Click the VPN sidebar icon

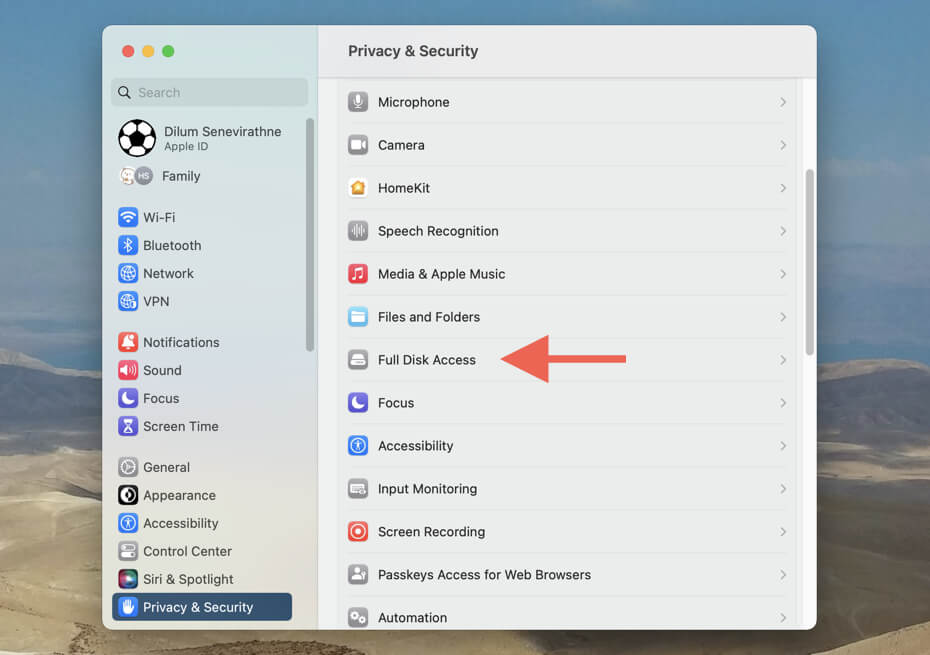[128, 301]
